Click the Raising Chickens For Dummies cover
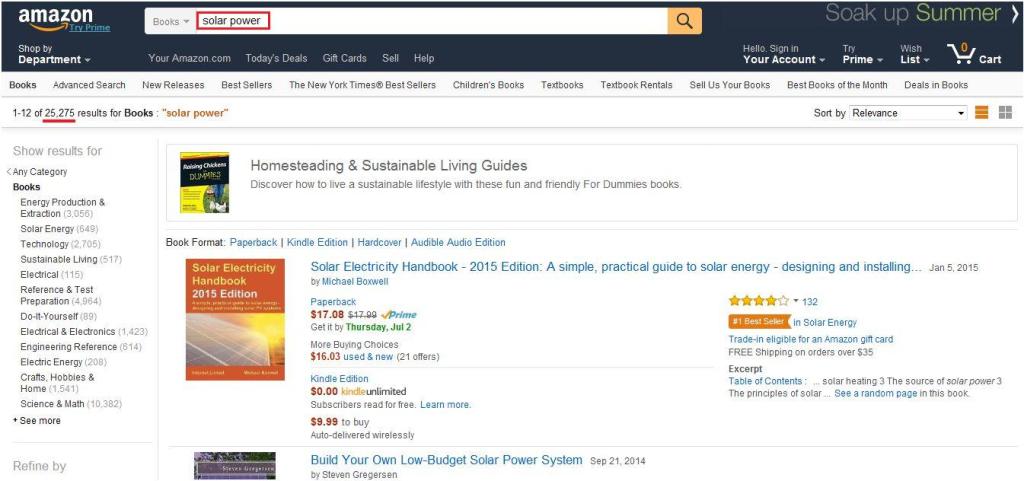This screenshot has width=1024, height=481. click(x=204, y=182)
